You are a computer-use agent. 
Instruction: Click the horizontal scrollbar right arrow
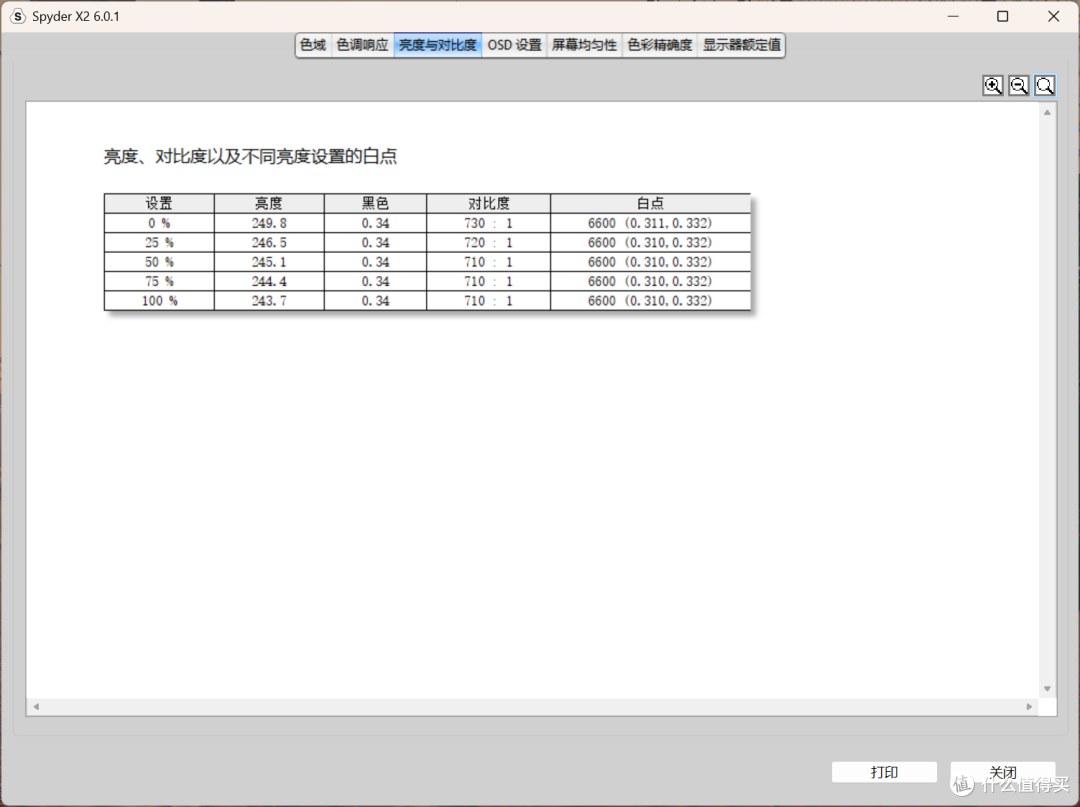[x=1030, y=706]
